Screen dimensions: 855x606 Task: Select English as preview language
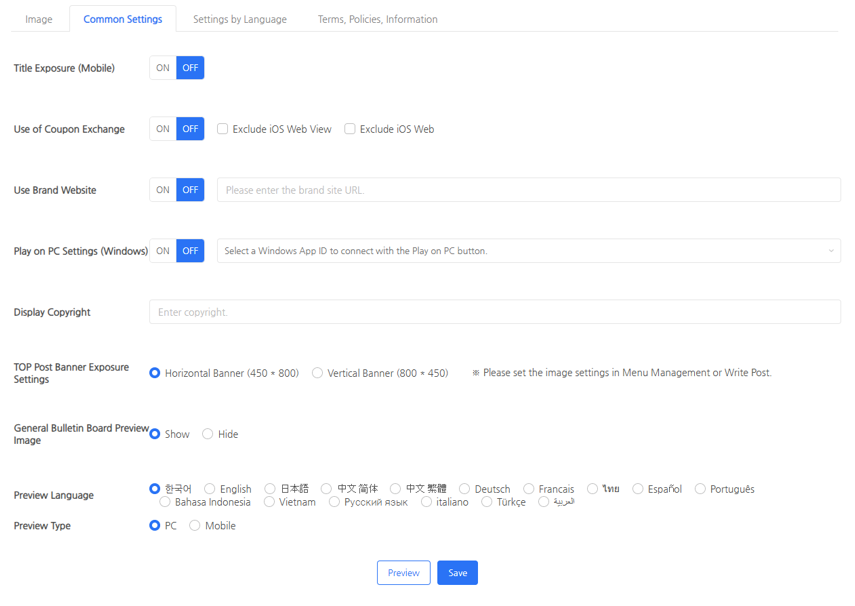[x=210, y=489]
